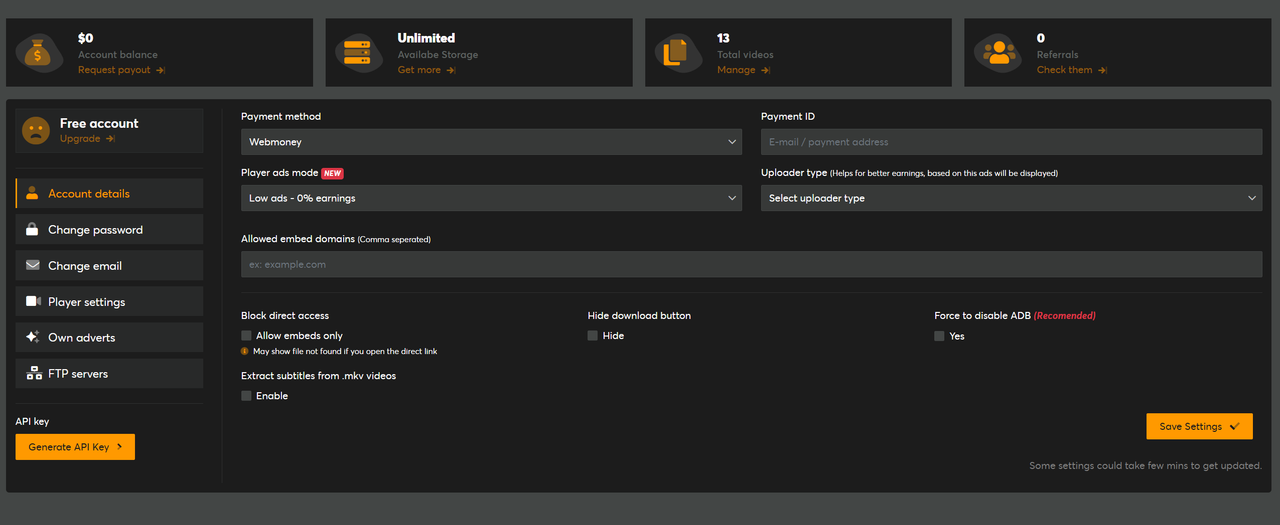Enable extract subtitles from .mkv checkbox
The height and width of the screenshot is (525, 1280).
[x=246, y=396]
